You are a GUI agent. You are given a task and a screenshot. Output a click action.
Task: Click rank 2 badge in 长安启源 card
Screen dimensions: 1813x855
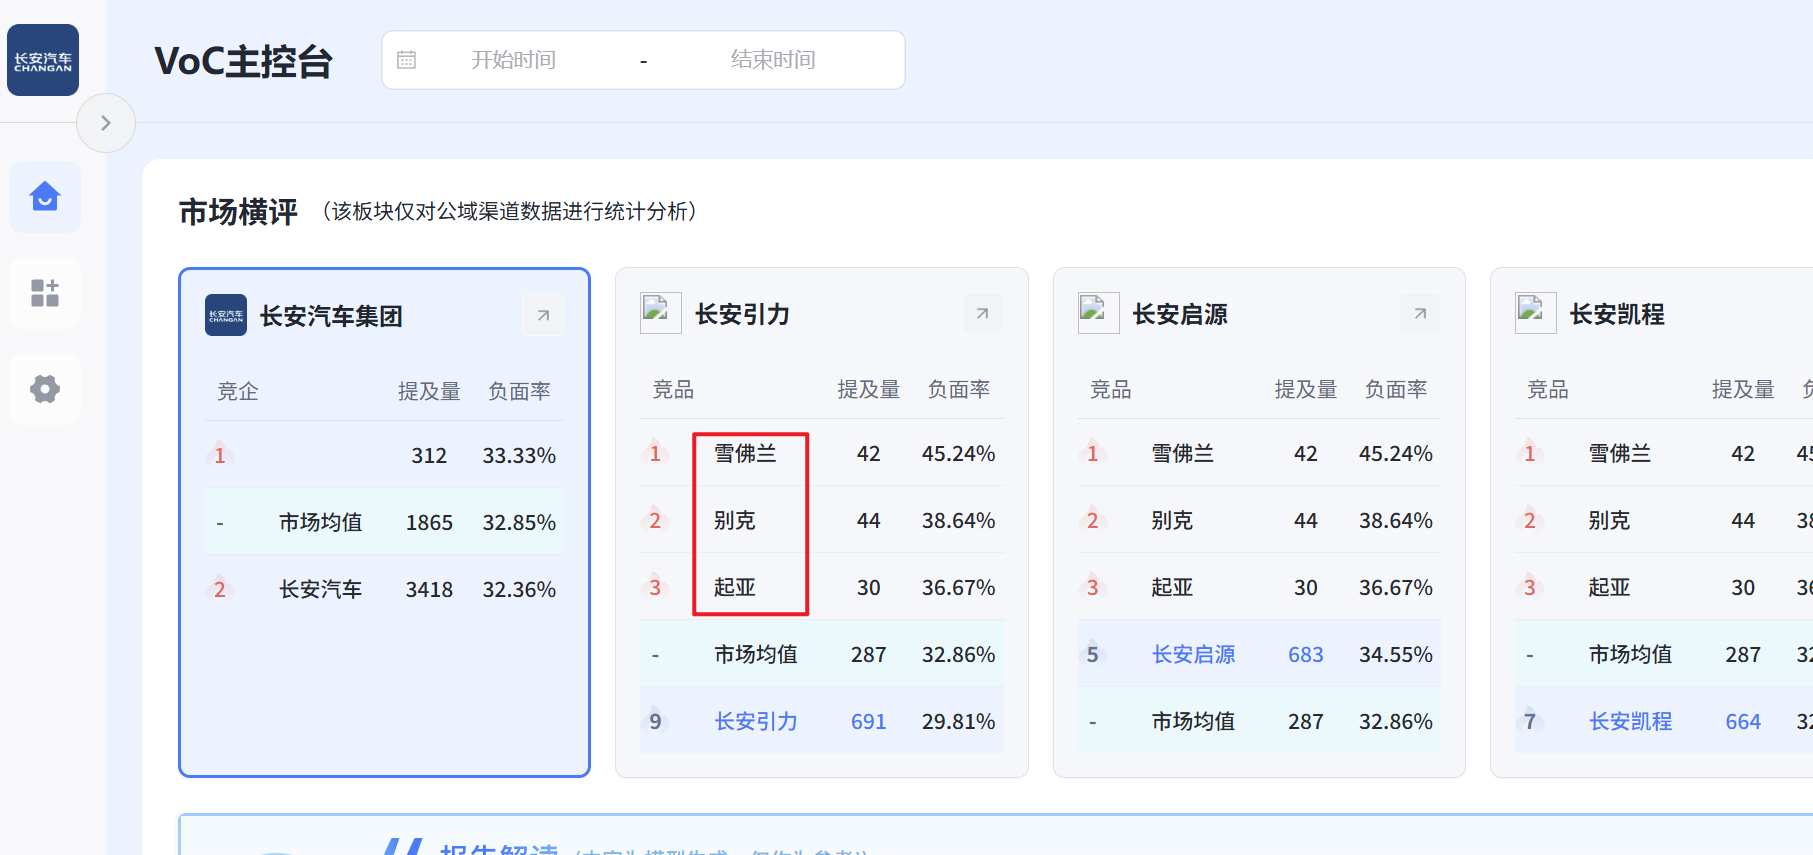tap(1092, 520)
